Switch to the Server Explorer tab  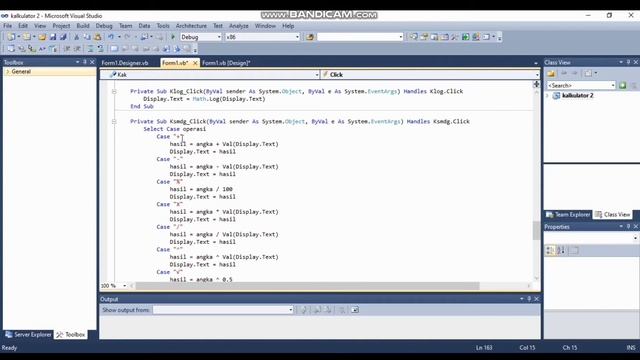click(28, 335)
